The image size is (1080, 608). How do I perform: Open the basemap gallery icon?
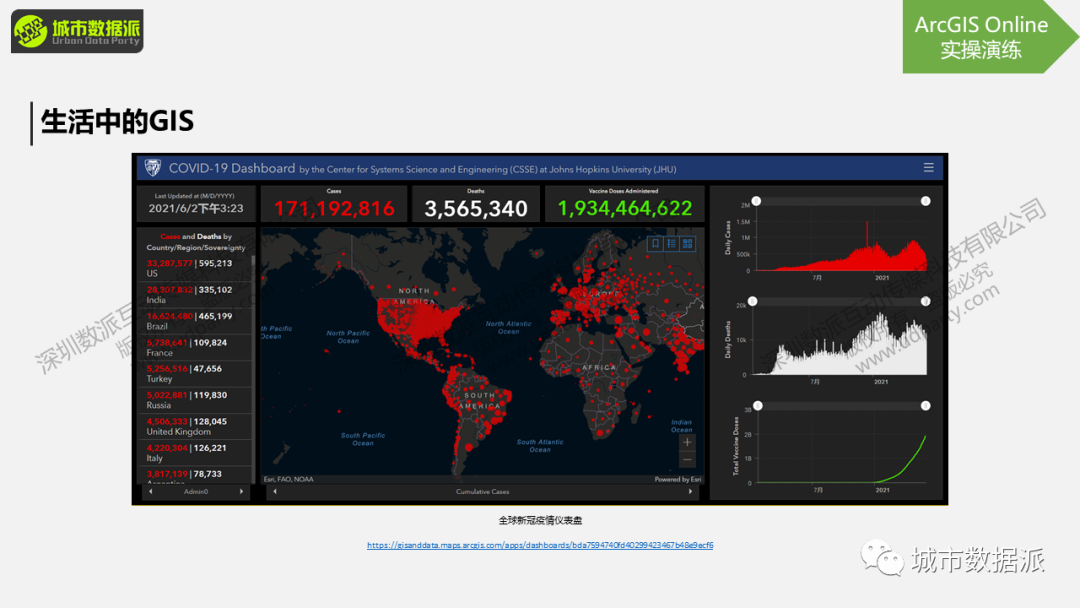point(687,244)
